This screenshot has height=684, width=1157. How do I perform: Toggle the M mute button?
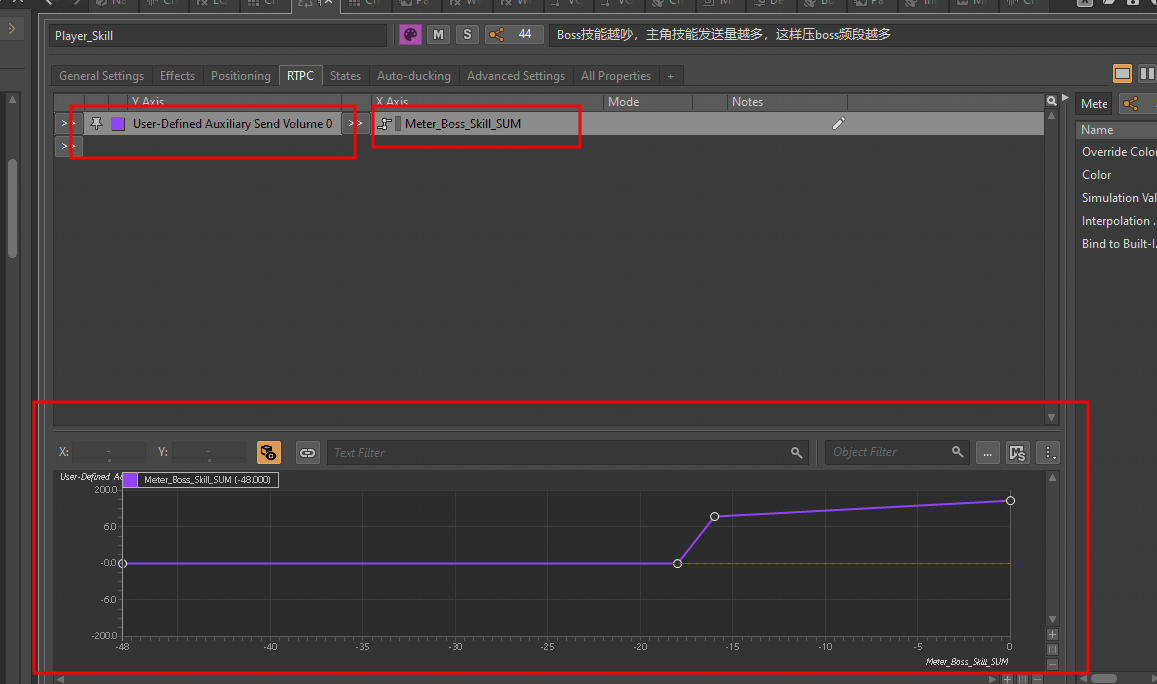click(x=438, y=35)
